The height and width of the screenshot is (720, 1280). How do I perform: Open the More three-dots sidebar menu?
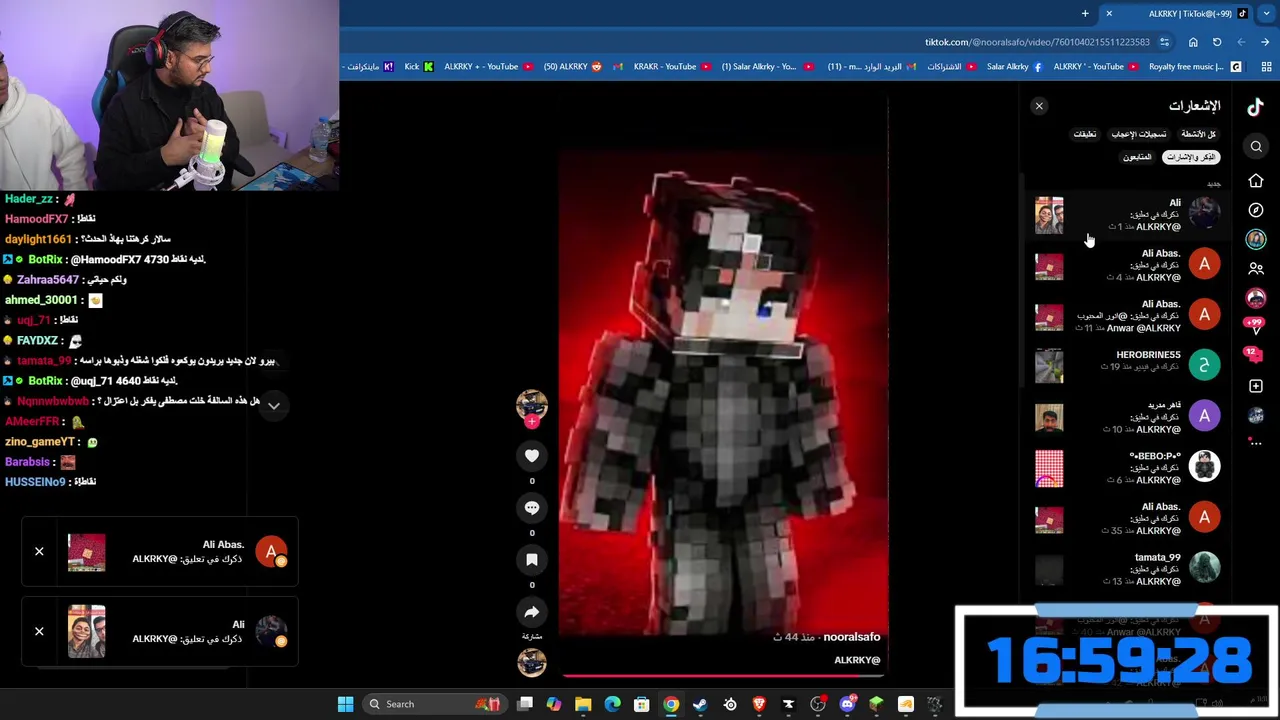click(1256, 443)
